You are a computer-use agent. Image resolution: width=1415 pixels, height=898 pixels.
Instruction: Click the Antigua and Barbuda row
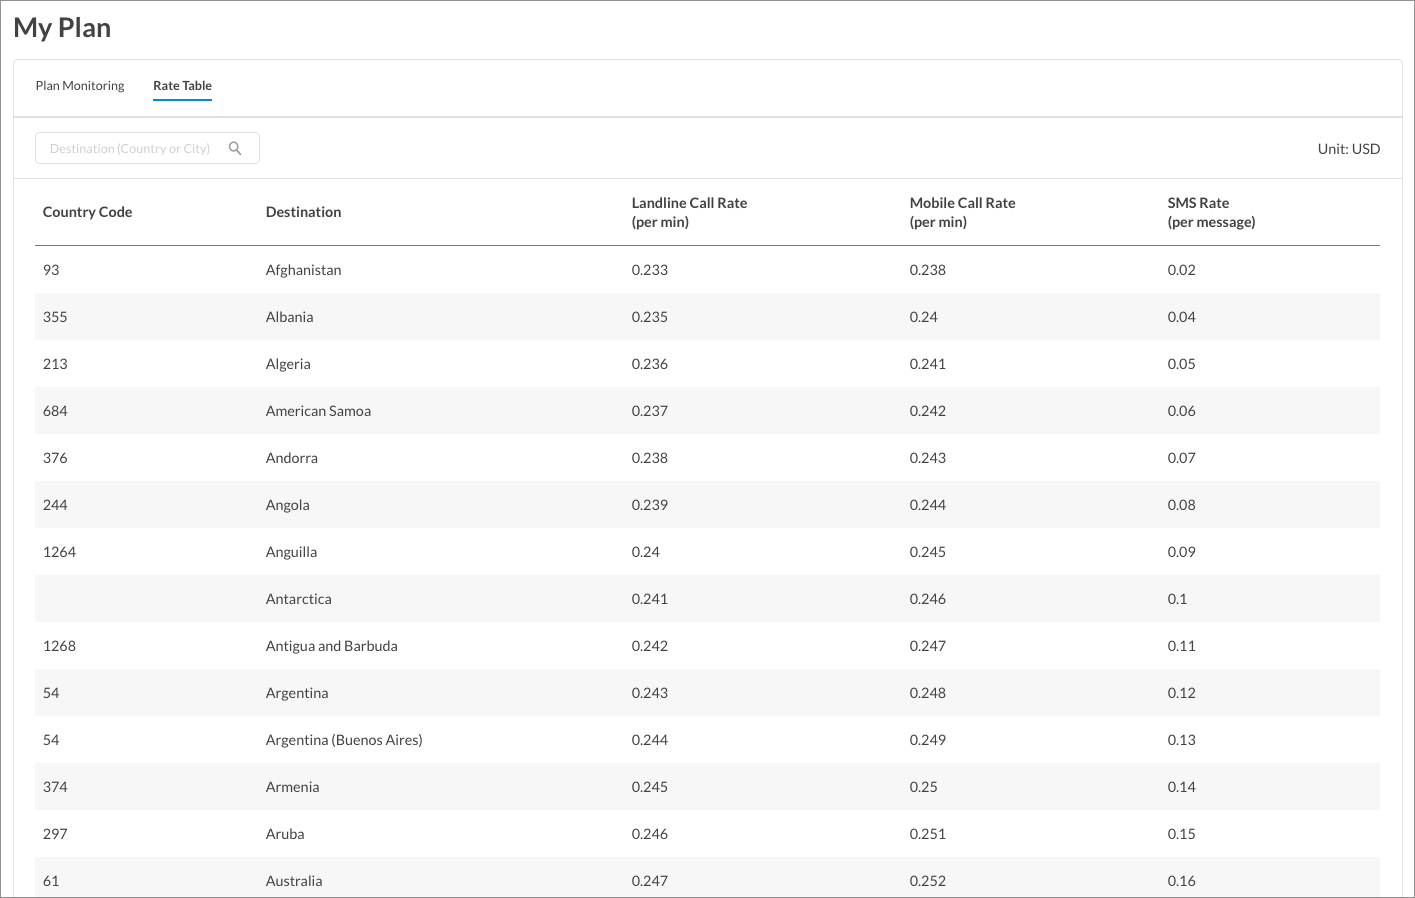coord(707,646)
